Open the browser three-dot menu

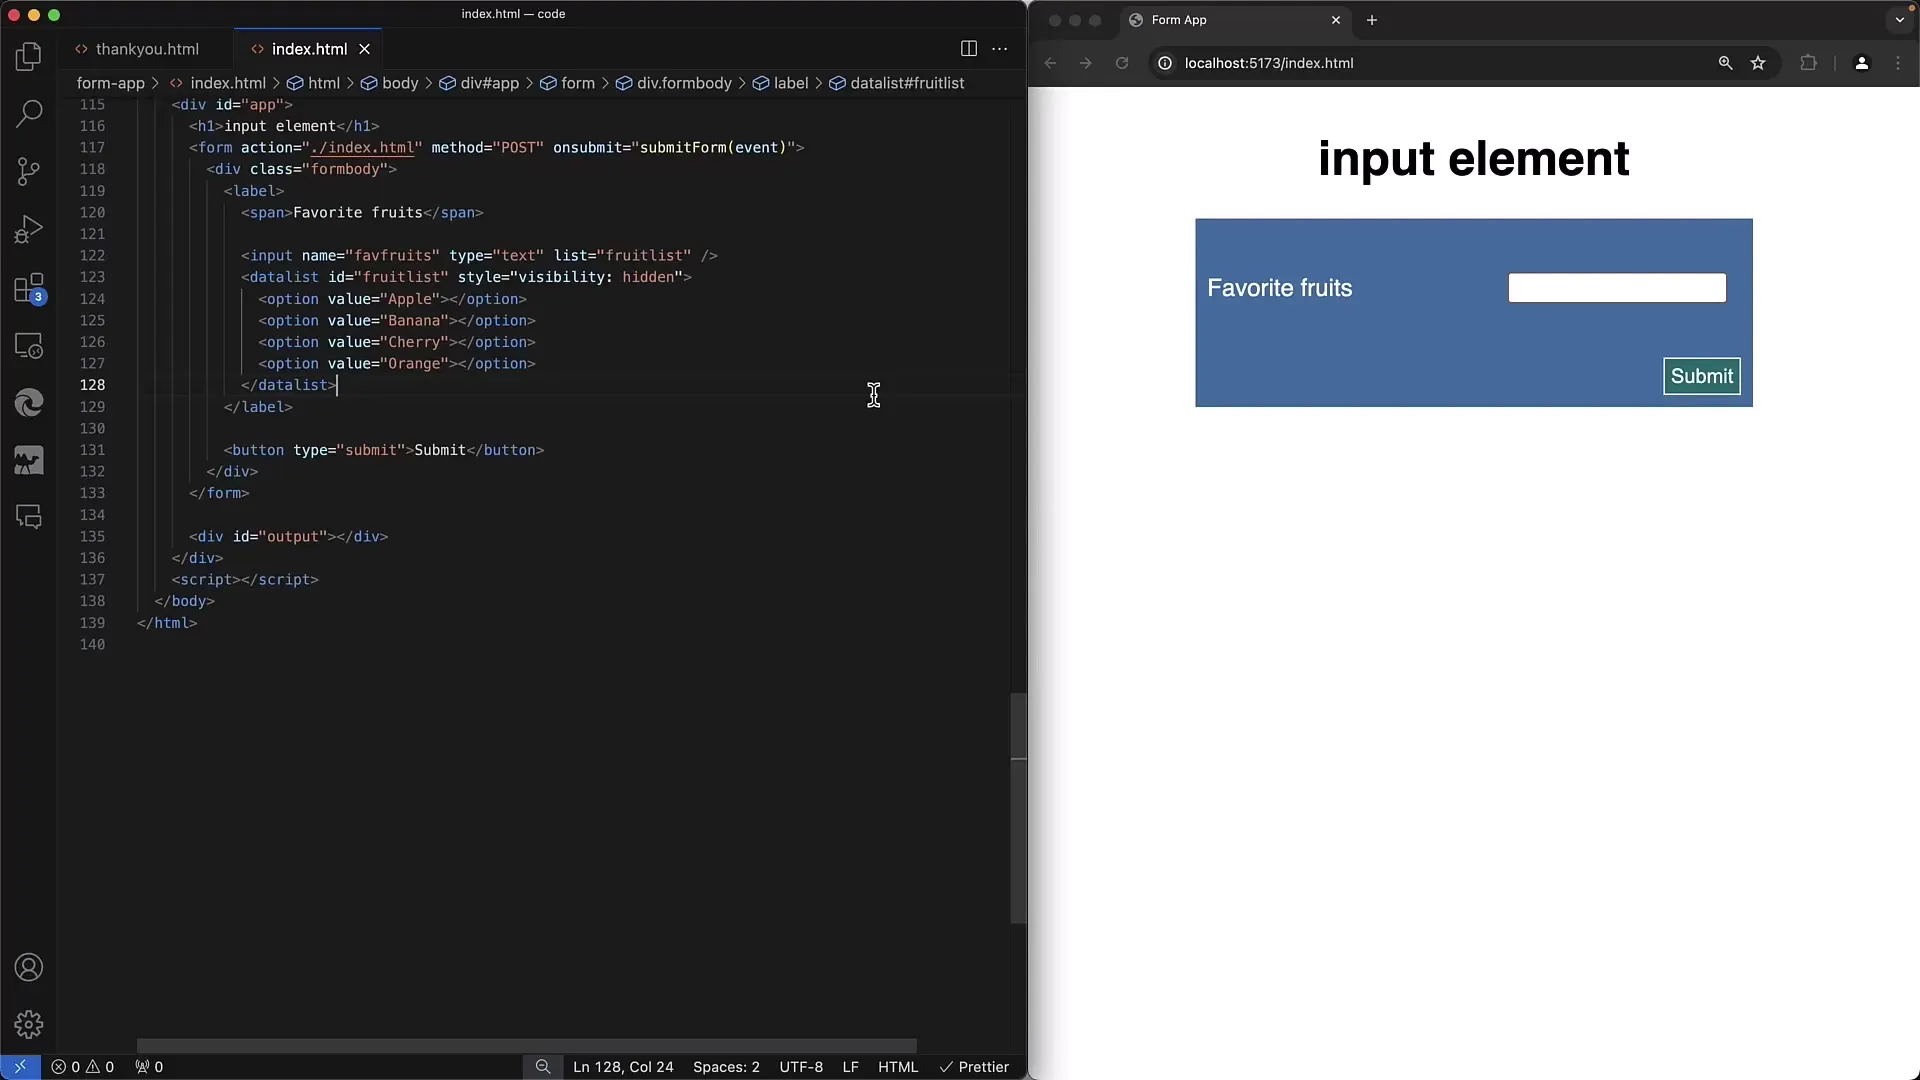1898,63
